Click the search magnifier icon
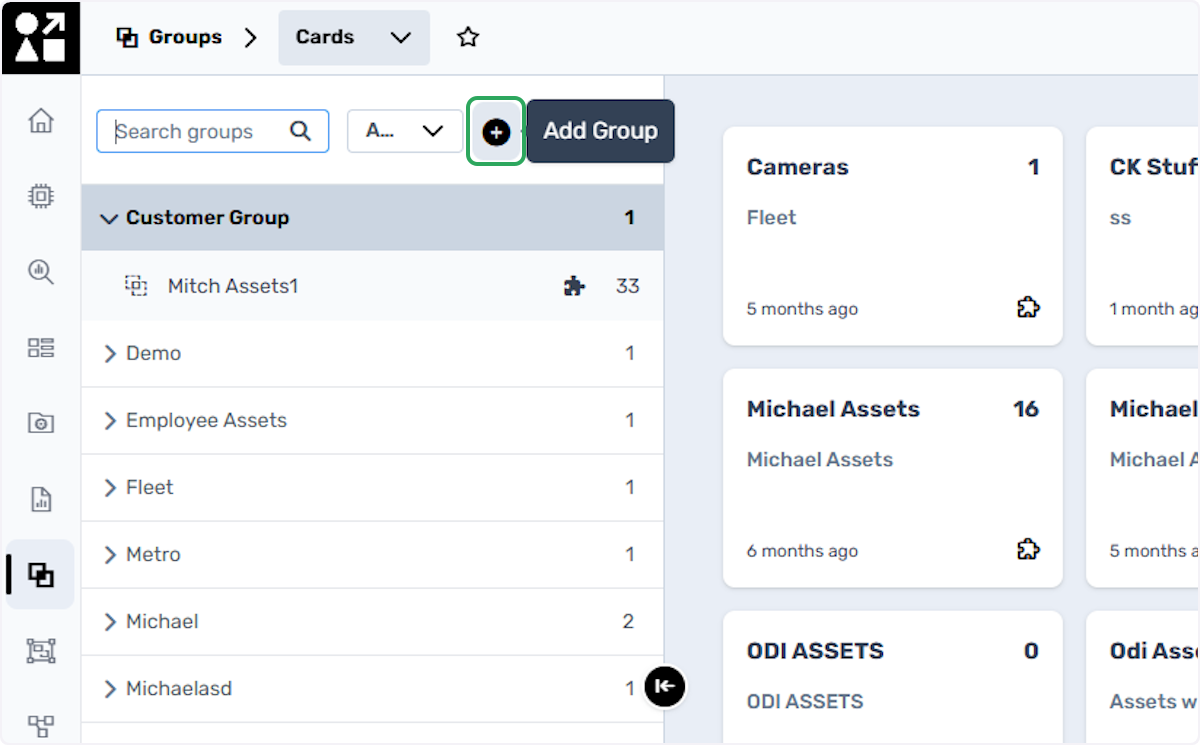 coord(300,131)
